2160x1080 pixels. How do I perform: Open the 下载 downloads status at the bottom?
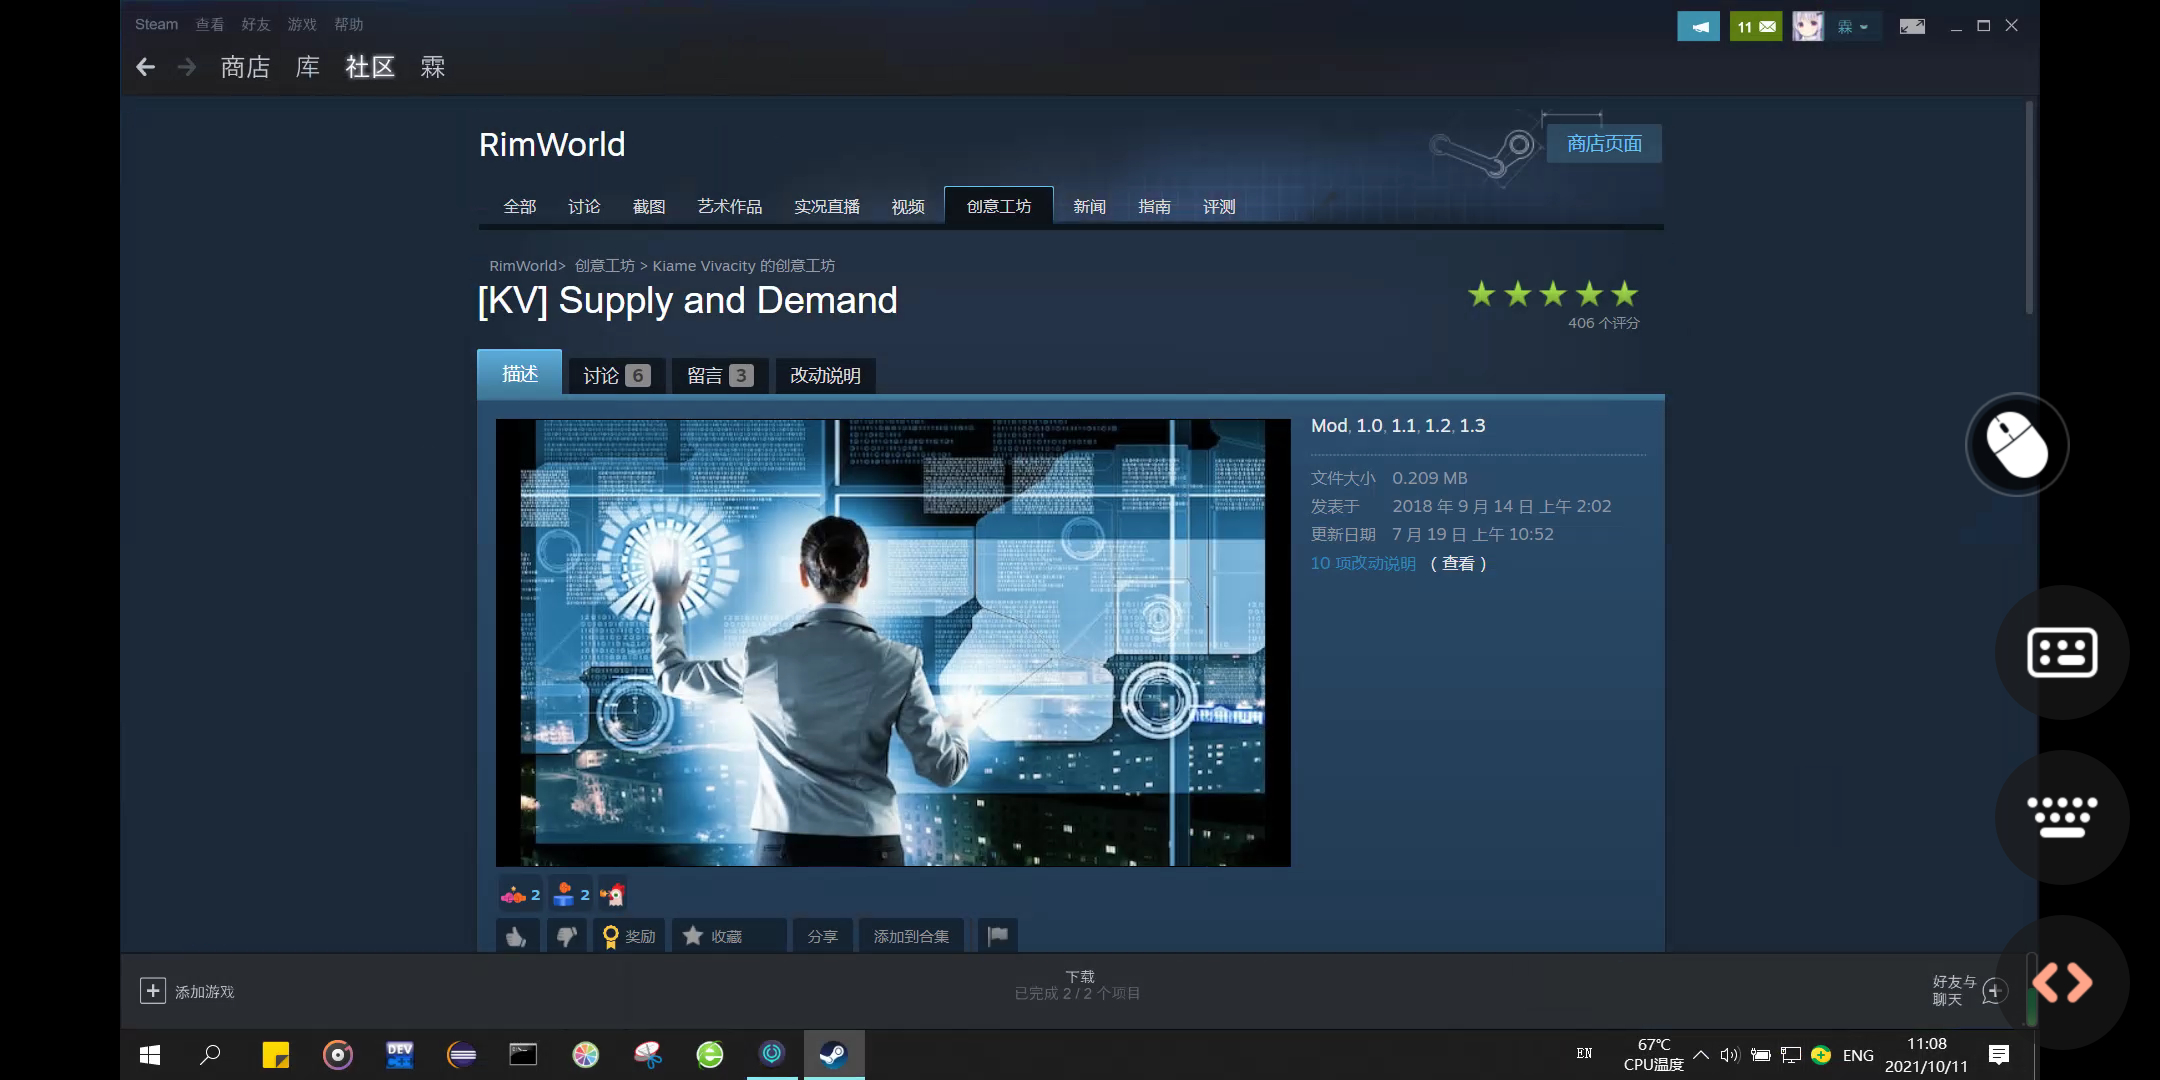click(x=1078, y=985)
